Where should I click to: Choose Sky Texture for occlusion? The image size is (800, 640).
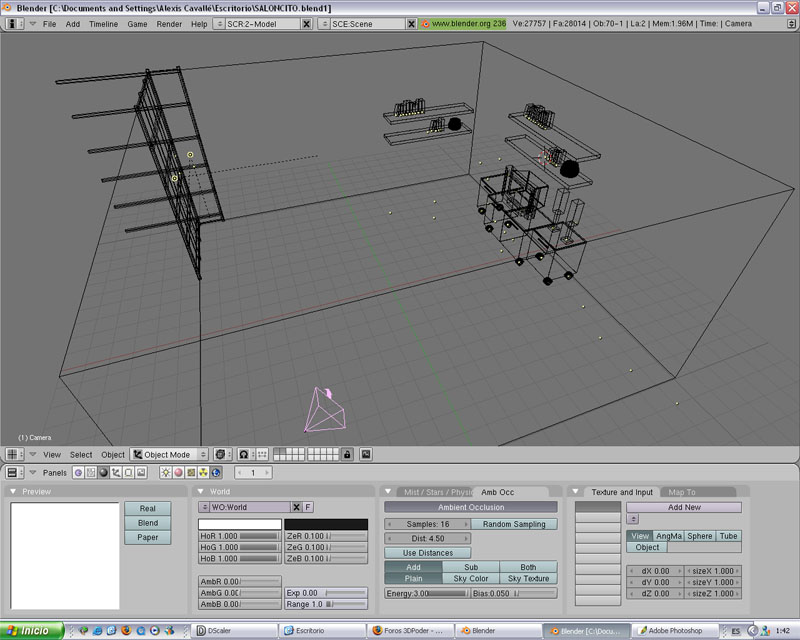[x=528, y=578]
